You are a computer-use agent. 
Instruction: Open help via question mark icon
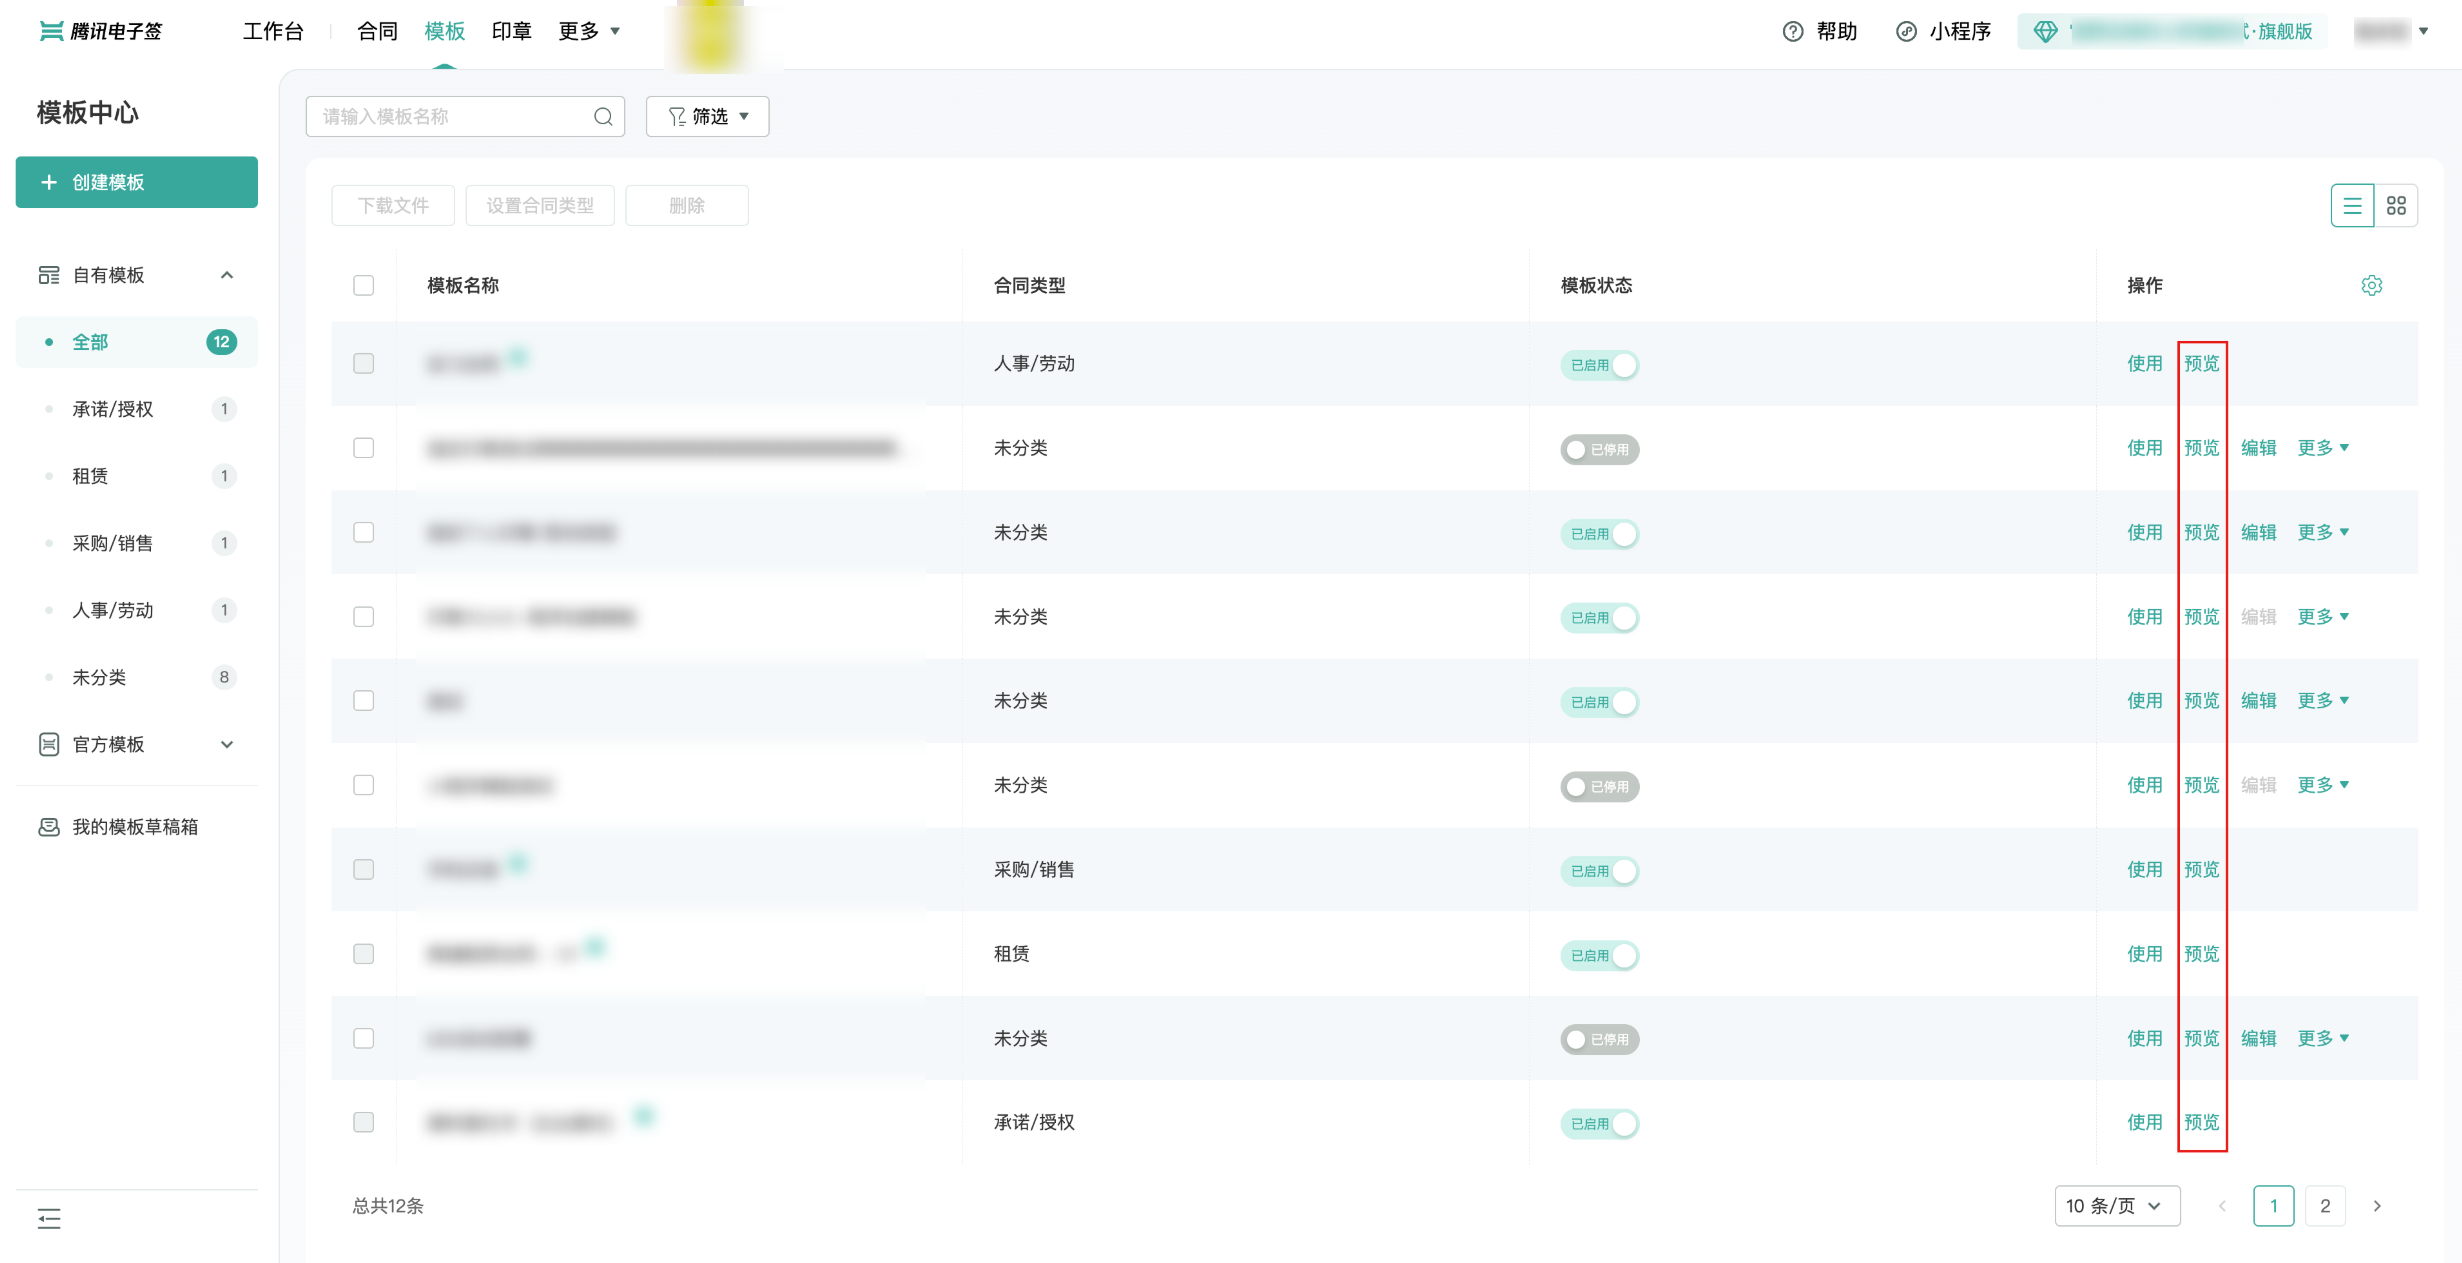[x=1793, y=32]
